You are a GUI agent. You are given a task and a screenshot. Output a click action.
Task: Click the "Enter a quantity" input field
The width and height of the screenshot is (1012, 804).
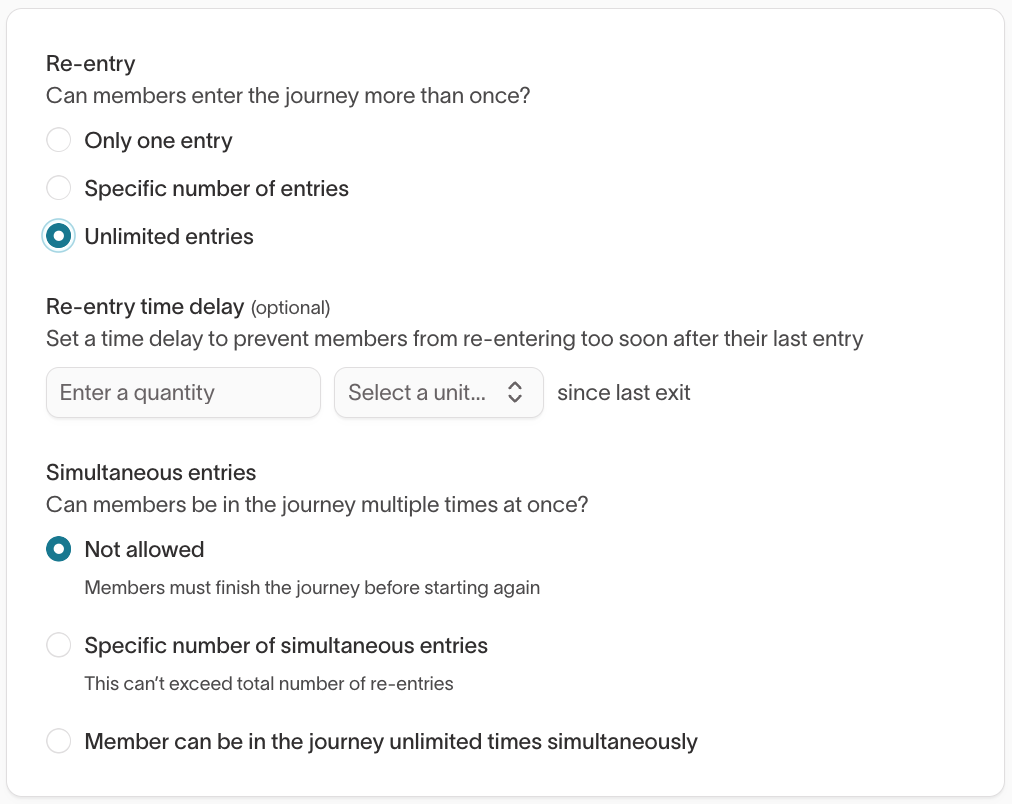(183, 393)
